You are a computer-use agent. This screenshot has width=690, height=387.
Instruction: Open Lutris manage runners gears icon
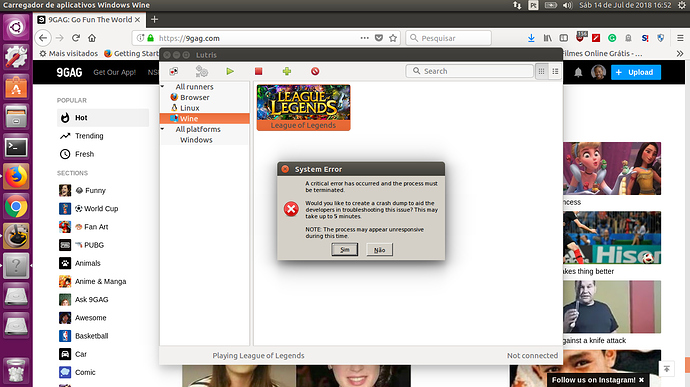click(202, 71)
